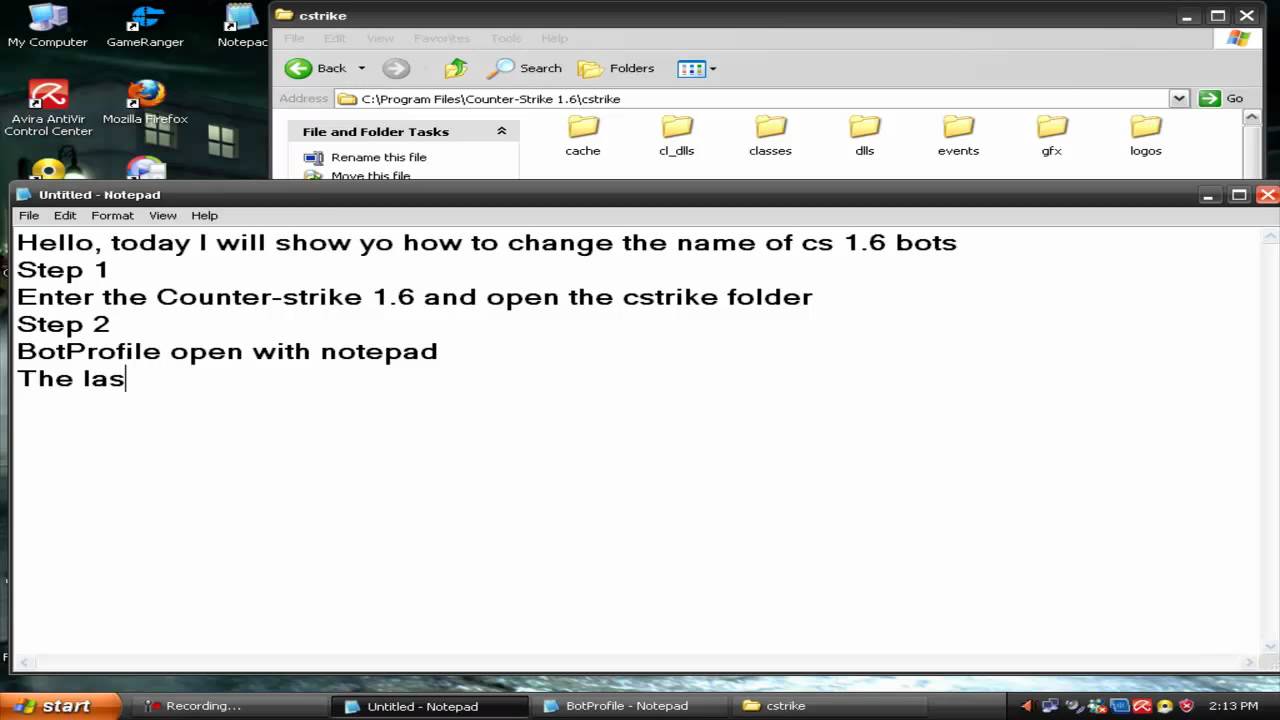The image size is (1280, 720).
Task: Open the Tools menu in the cstrike window
Action: click(x=506, y=38)
